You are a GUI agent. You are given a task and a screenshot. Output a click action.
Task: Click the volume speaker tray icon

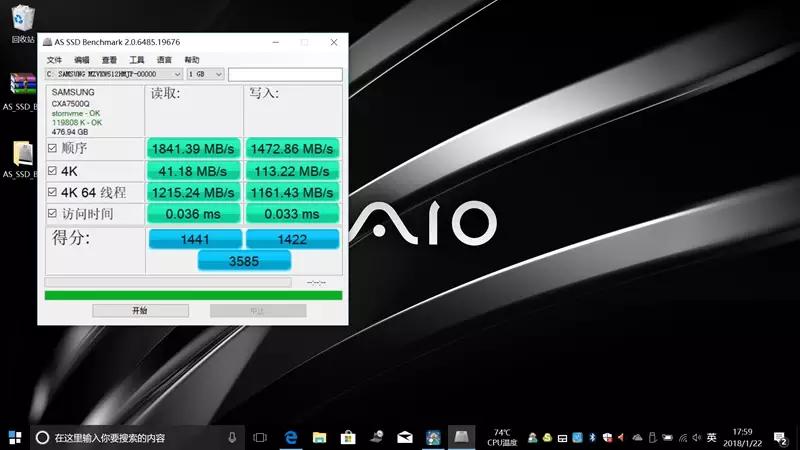(697, 438)
